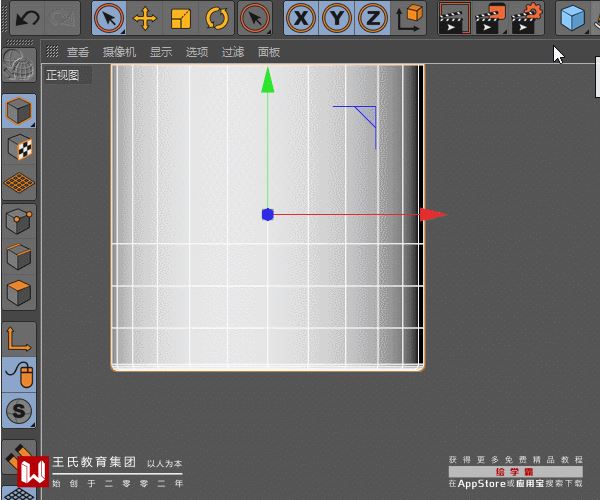Toggle Y axis lock
Viewport: 600px width, 500px height.
pyautogui.click(x=337, y=18)
